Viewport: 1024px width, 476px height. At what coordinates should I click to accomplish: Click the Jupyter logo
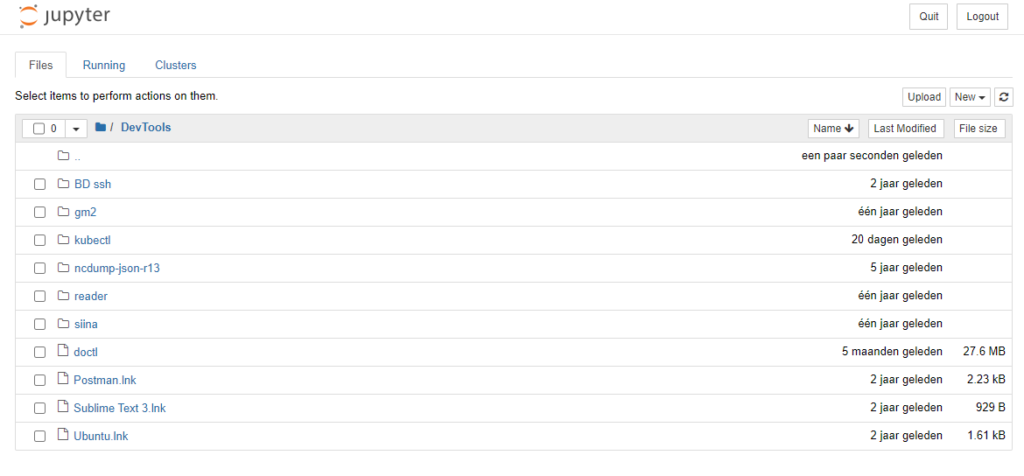64,16
